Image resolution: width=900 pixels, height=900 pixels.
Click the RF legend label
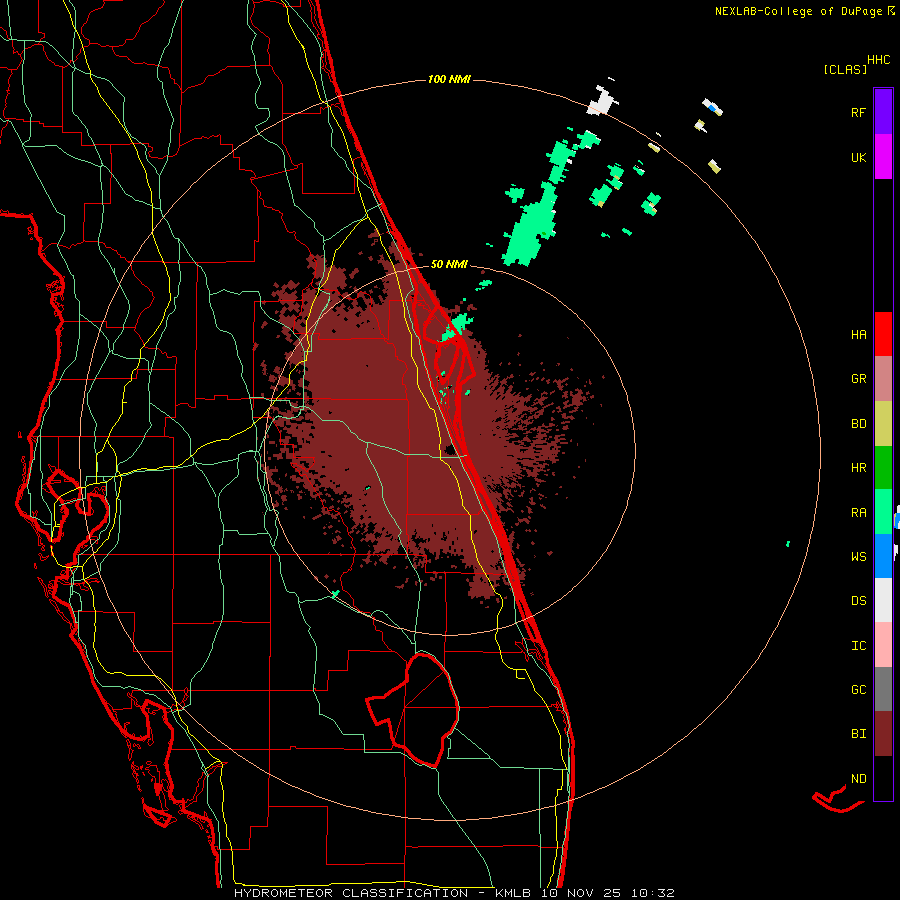(859, 112)
